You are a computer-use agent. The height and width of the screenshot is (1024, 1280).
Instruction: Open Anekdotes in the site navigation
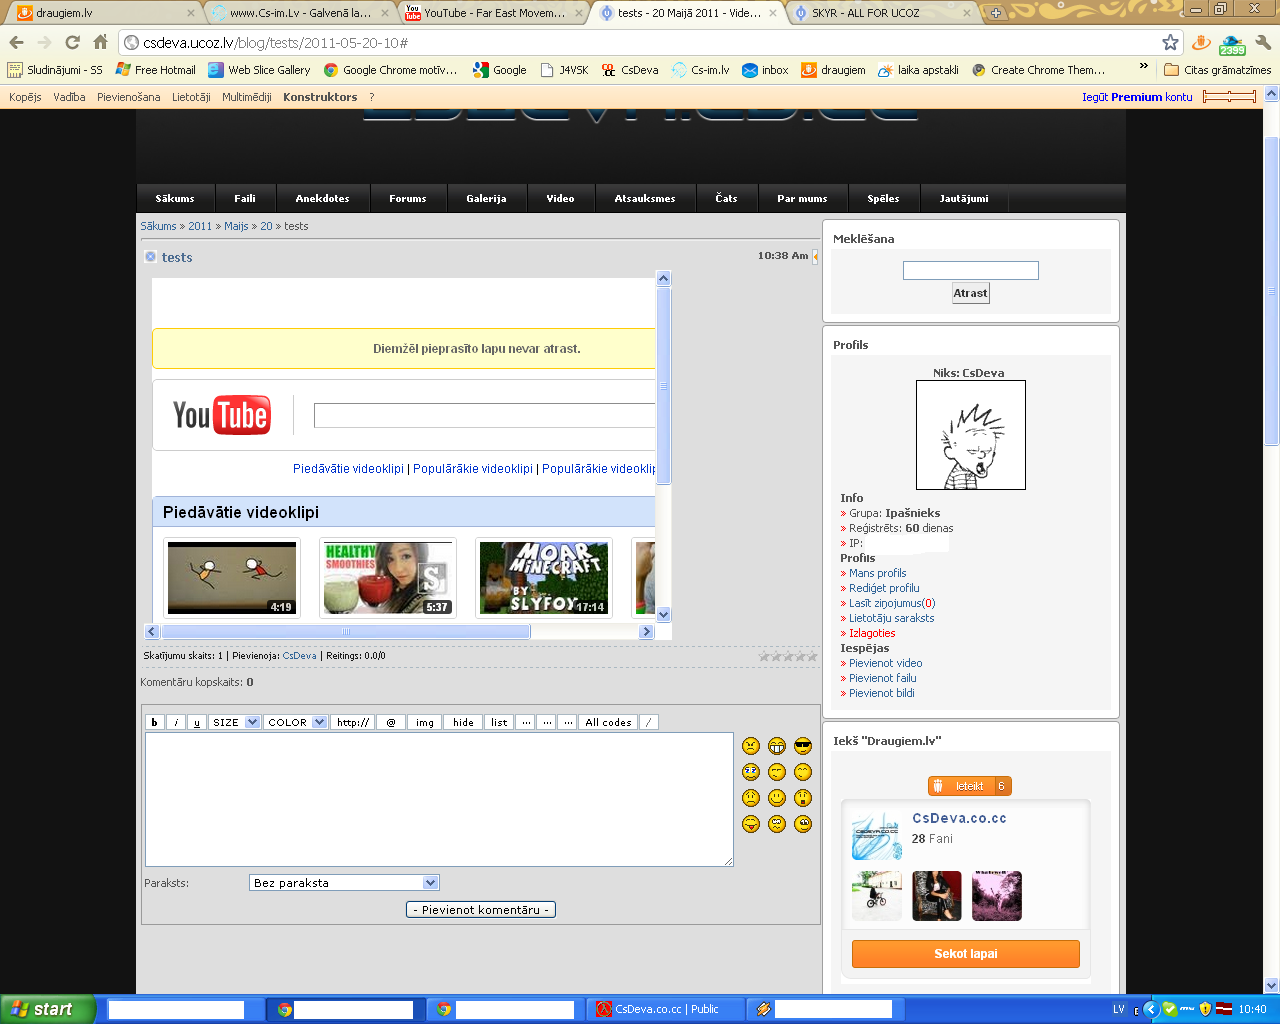pos(323,198)
